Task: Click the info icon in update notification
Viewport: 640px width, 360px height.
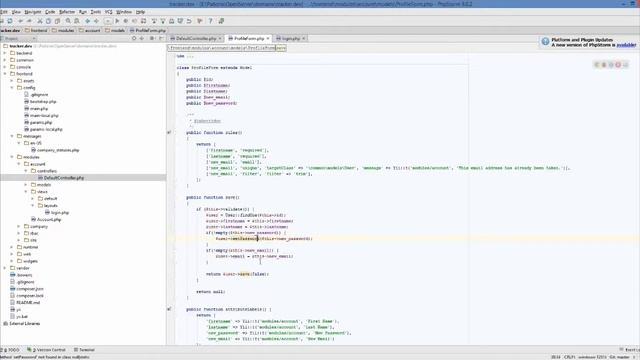Action: pos(545,42)
